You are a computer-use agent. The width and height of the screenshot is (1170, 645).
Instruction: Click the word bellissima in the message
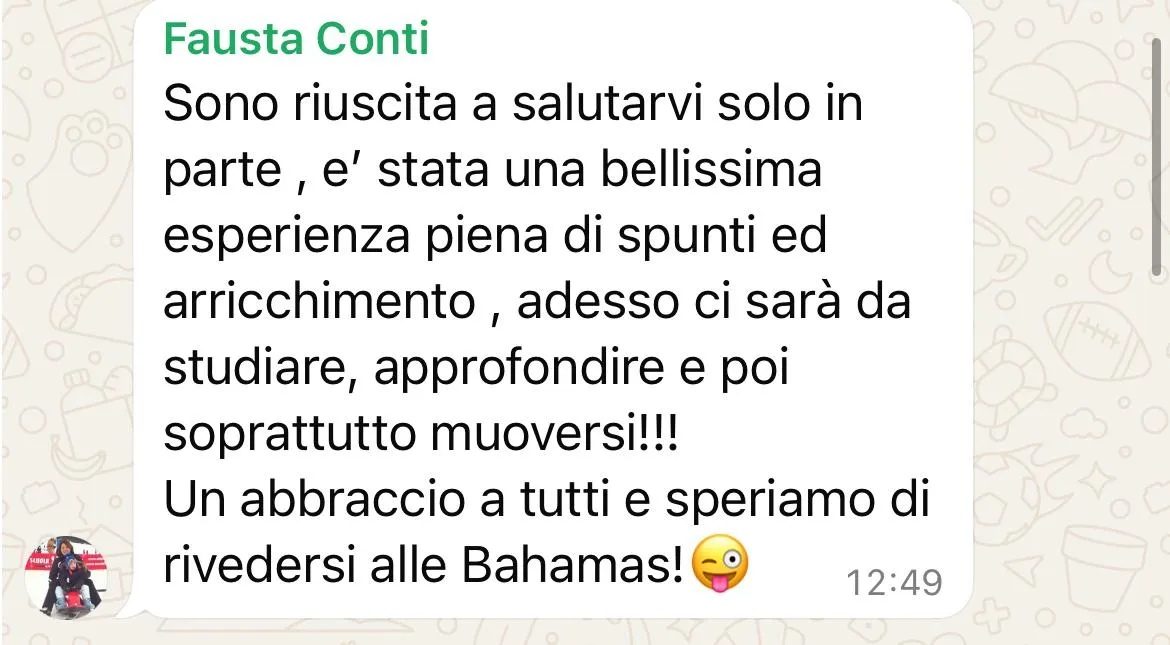tap(711, 169)
